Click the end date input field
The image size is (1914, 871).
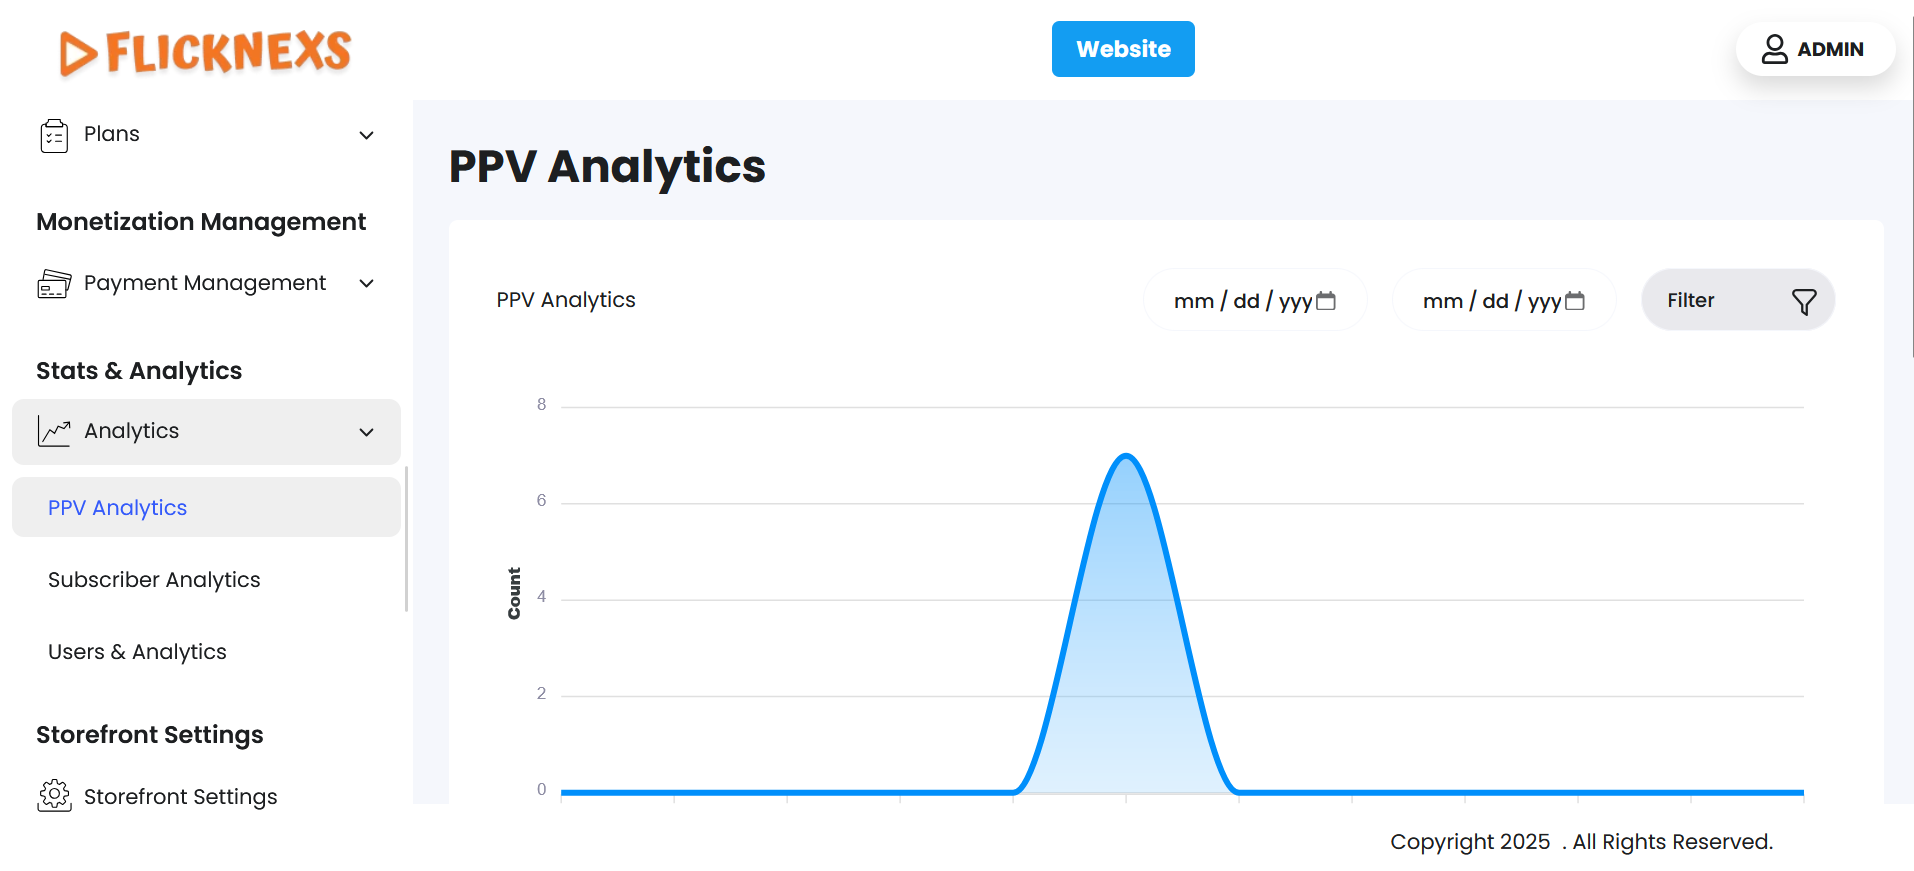click(1489, 301)
